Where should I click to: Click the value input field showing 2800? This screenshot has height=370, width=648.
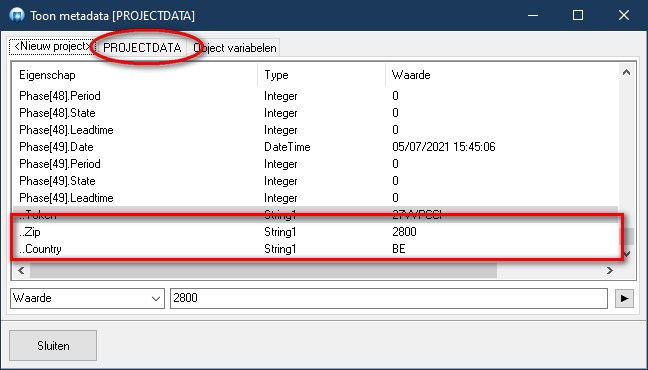[389, 298]
